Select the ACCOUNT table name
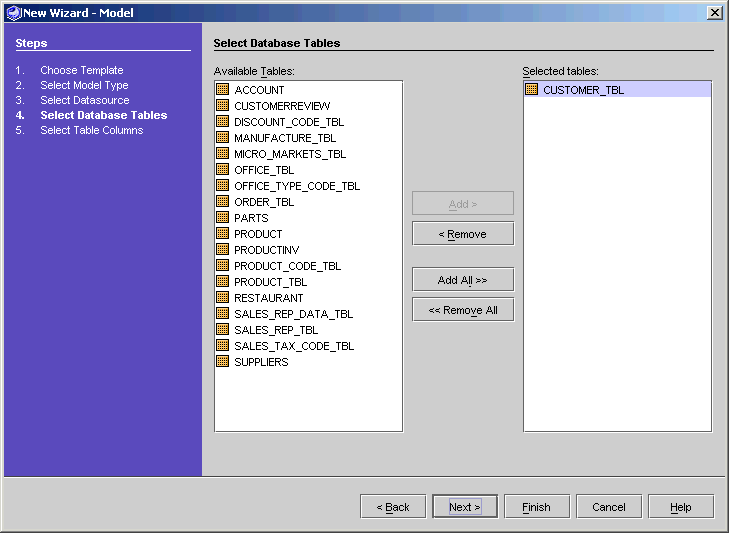The width and height of the screenshot is (729, 533). click(259, 90)
